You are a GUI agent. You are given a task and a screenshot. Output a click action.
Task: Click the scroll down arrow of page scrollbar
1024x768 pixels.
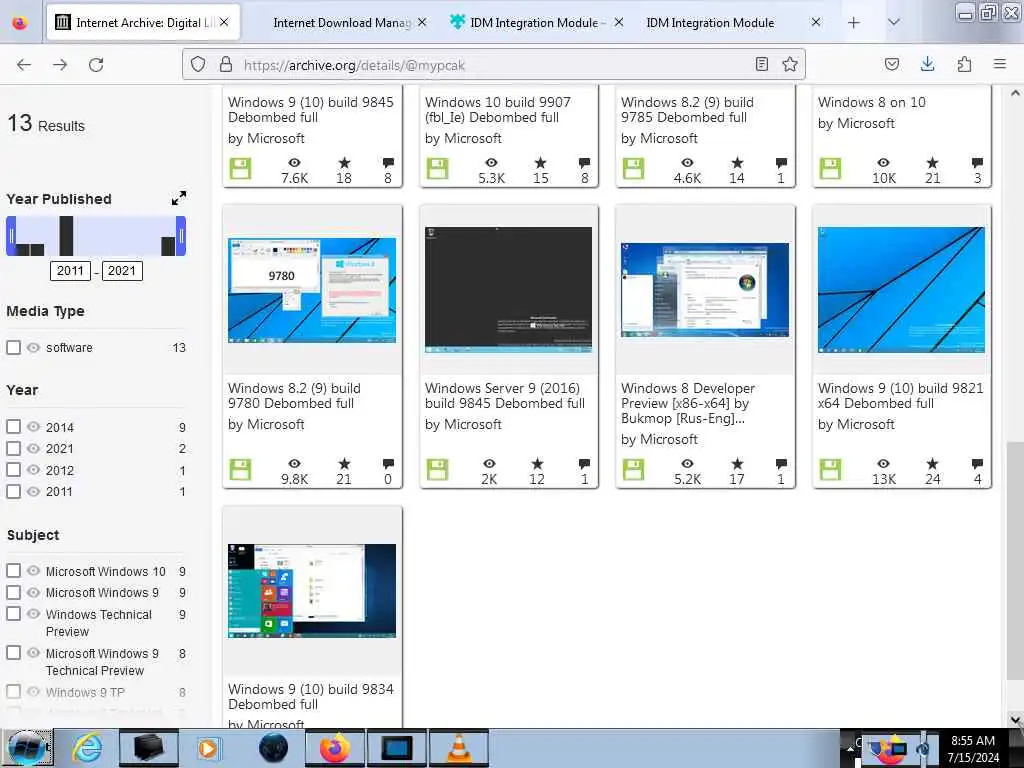click(x=1016, y=720)
